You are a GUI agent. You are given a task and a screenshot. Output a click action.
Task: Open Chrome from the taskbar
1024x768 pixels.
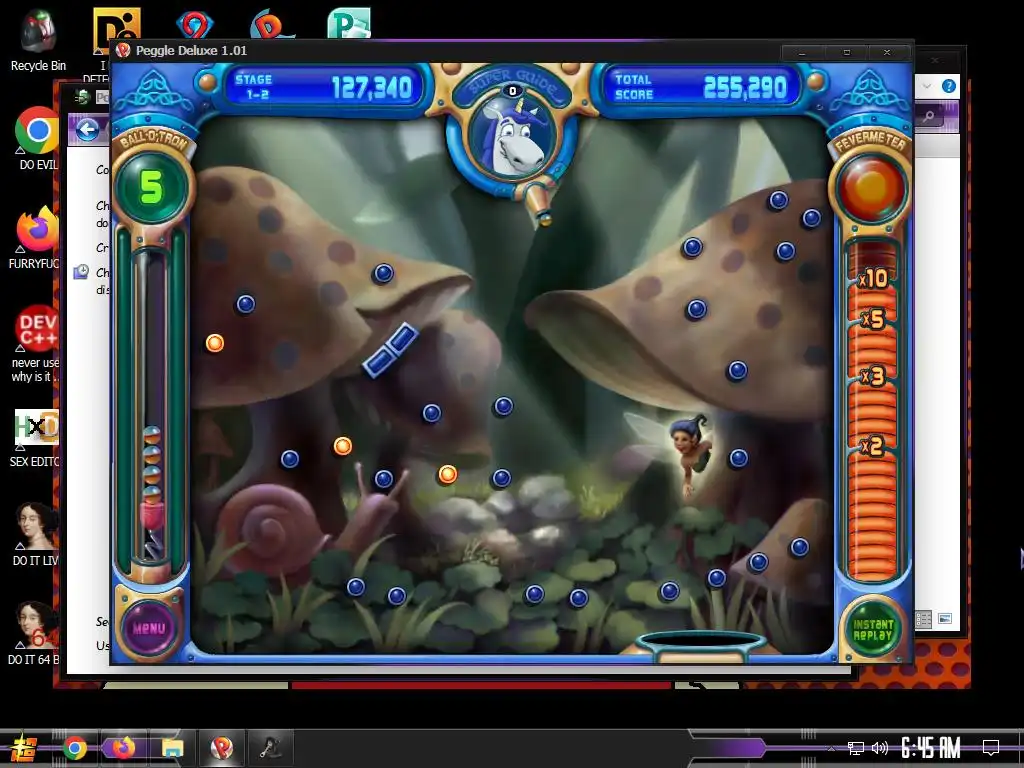point(75,748)
